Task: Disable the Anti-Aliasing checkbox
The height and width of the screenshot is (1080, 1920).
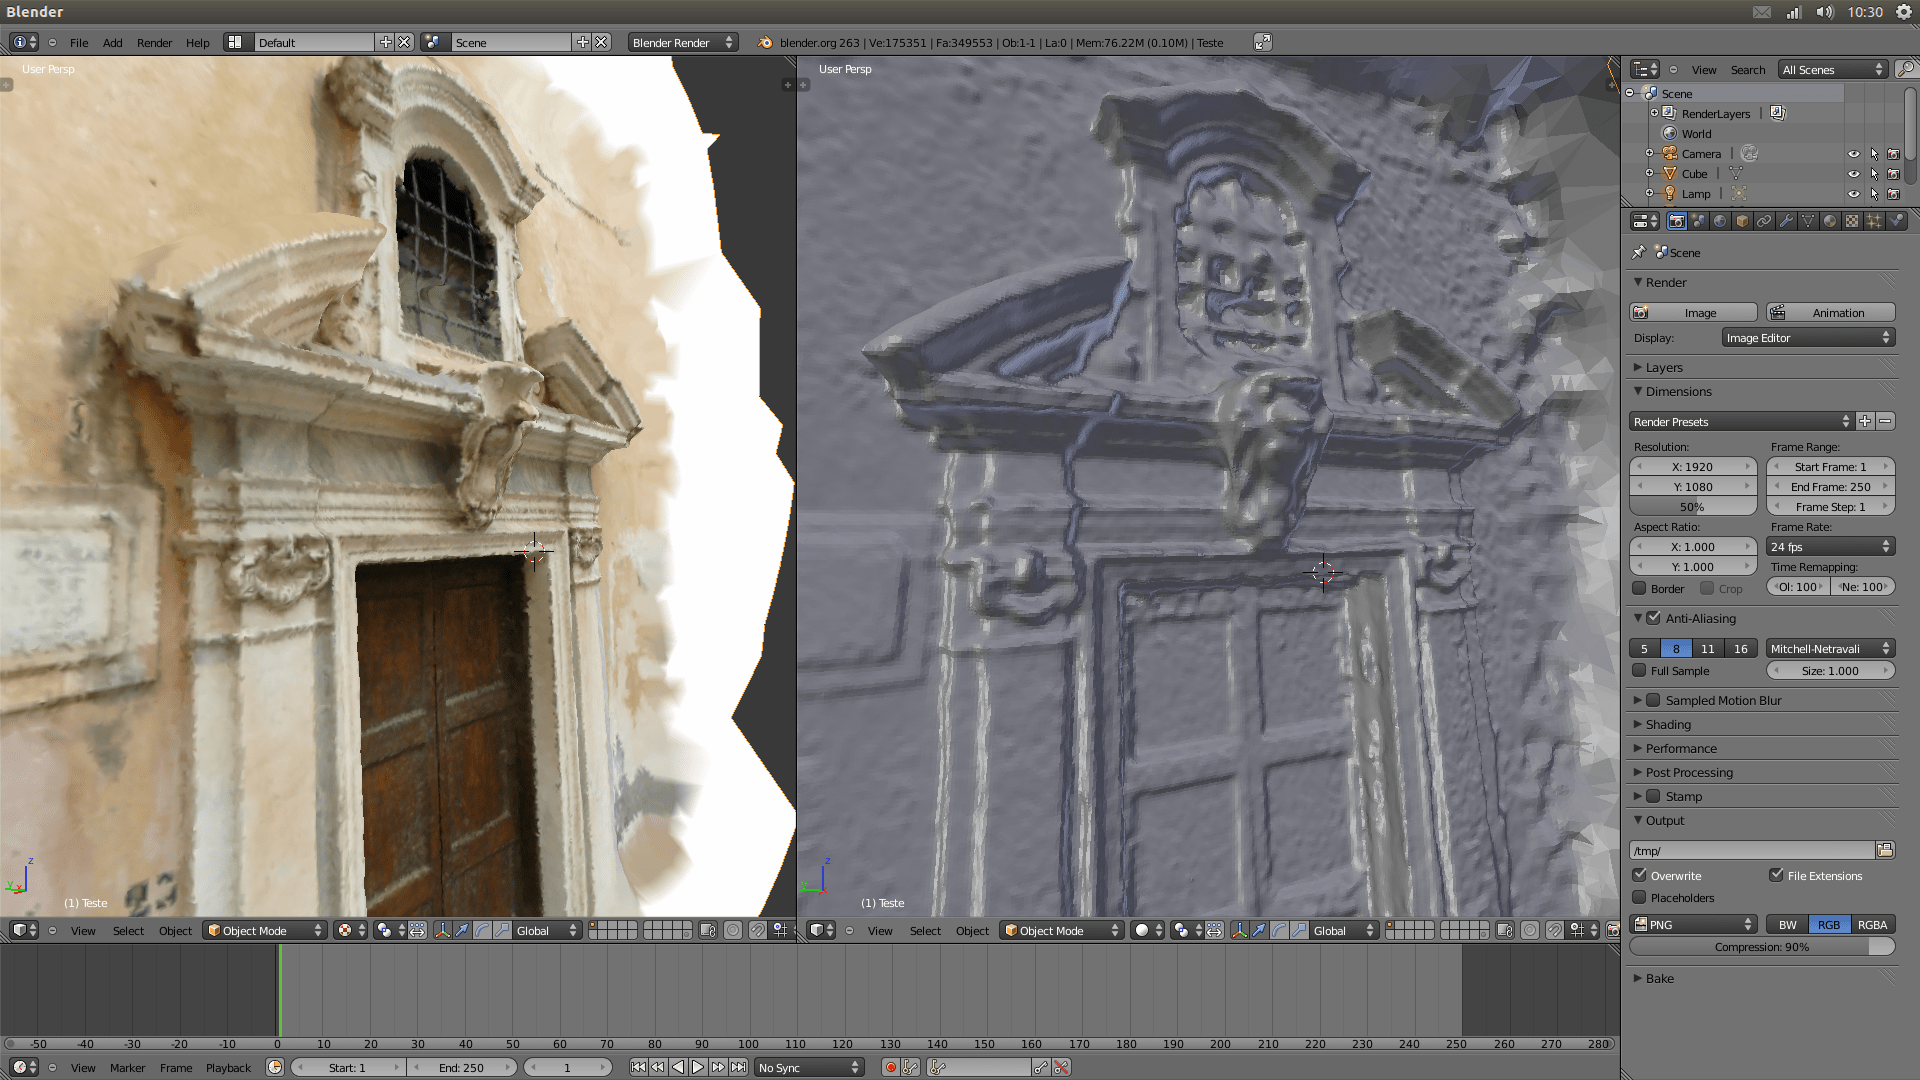Action: coord(1654,618)
